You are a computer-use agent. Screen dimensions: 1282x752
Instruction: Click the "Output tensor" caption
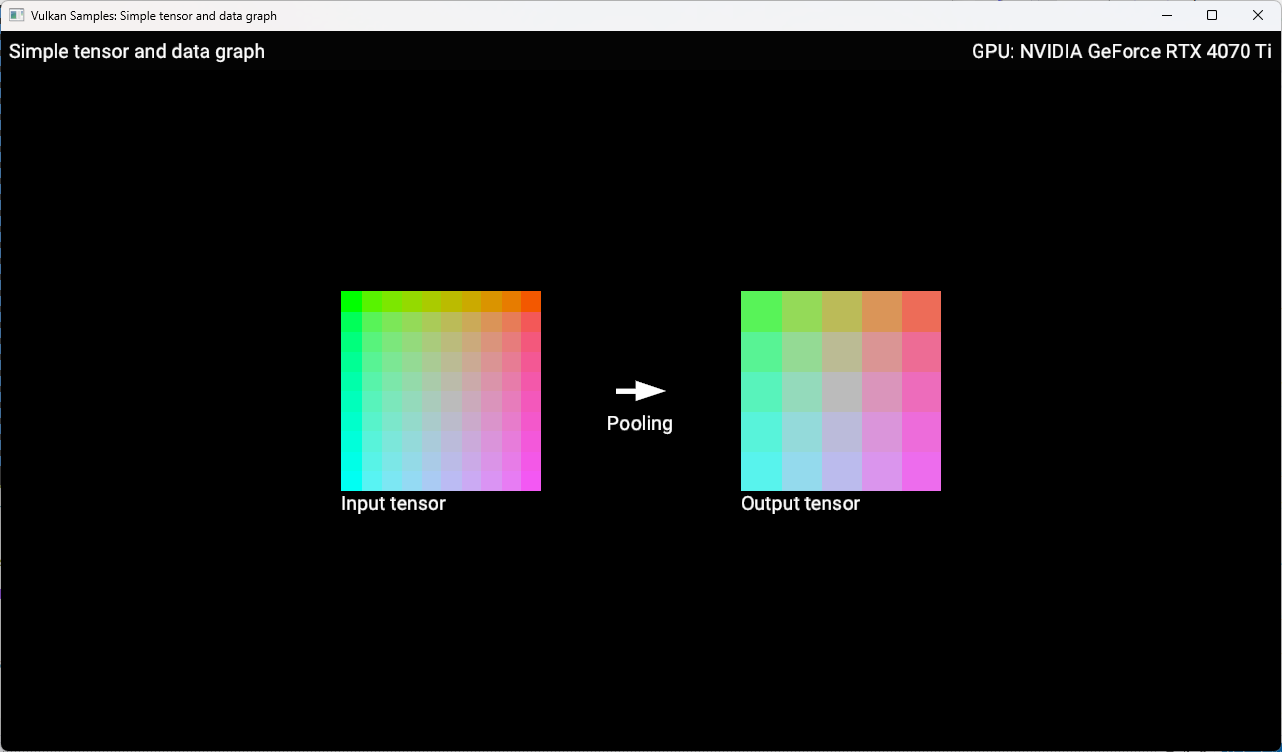coord(800,504)
